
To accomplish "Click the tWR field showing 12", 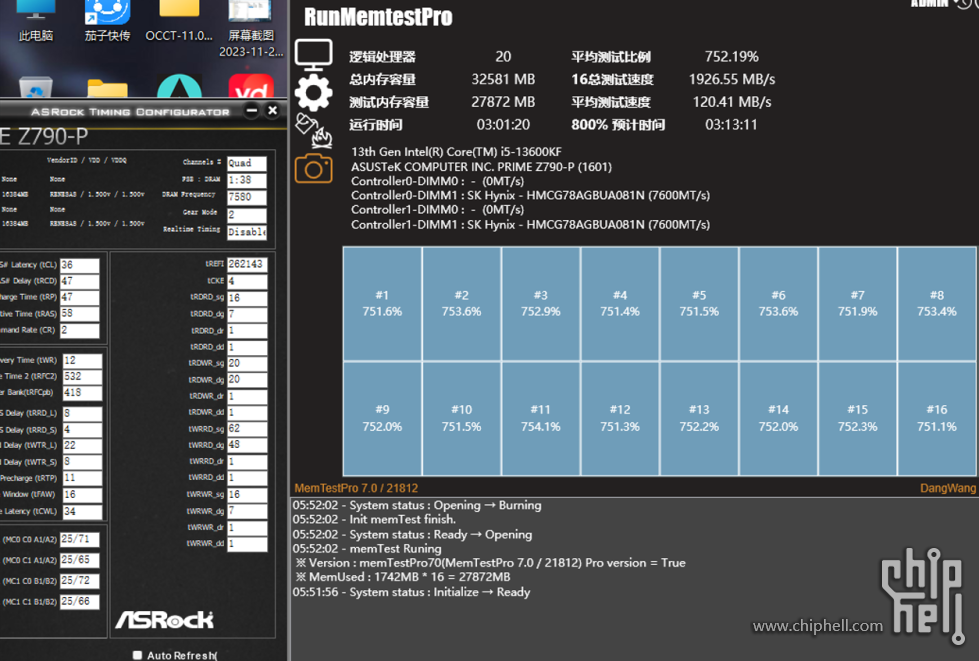I will [82, 360].
